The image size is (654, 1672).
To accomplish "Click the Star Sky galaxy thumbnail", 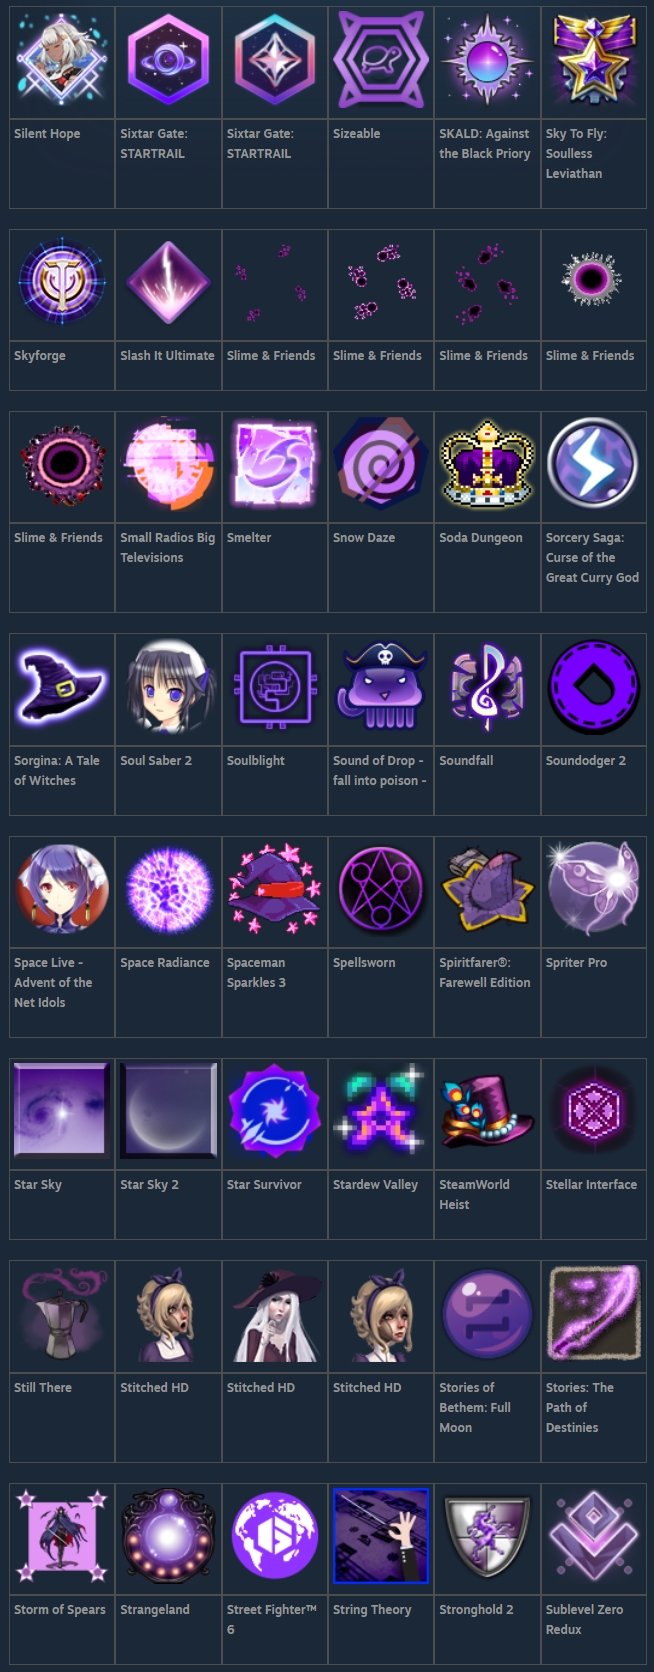I will 62,1111.
